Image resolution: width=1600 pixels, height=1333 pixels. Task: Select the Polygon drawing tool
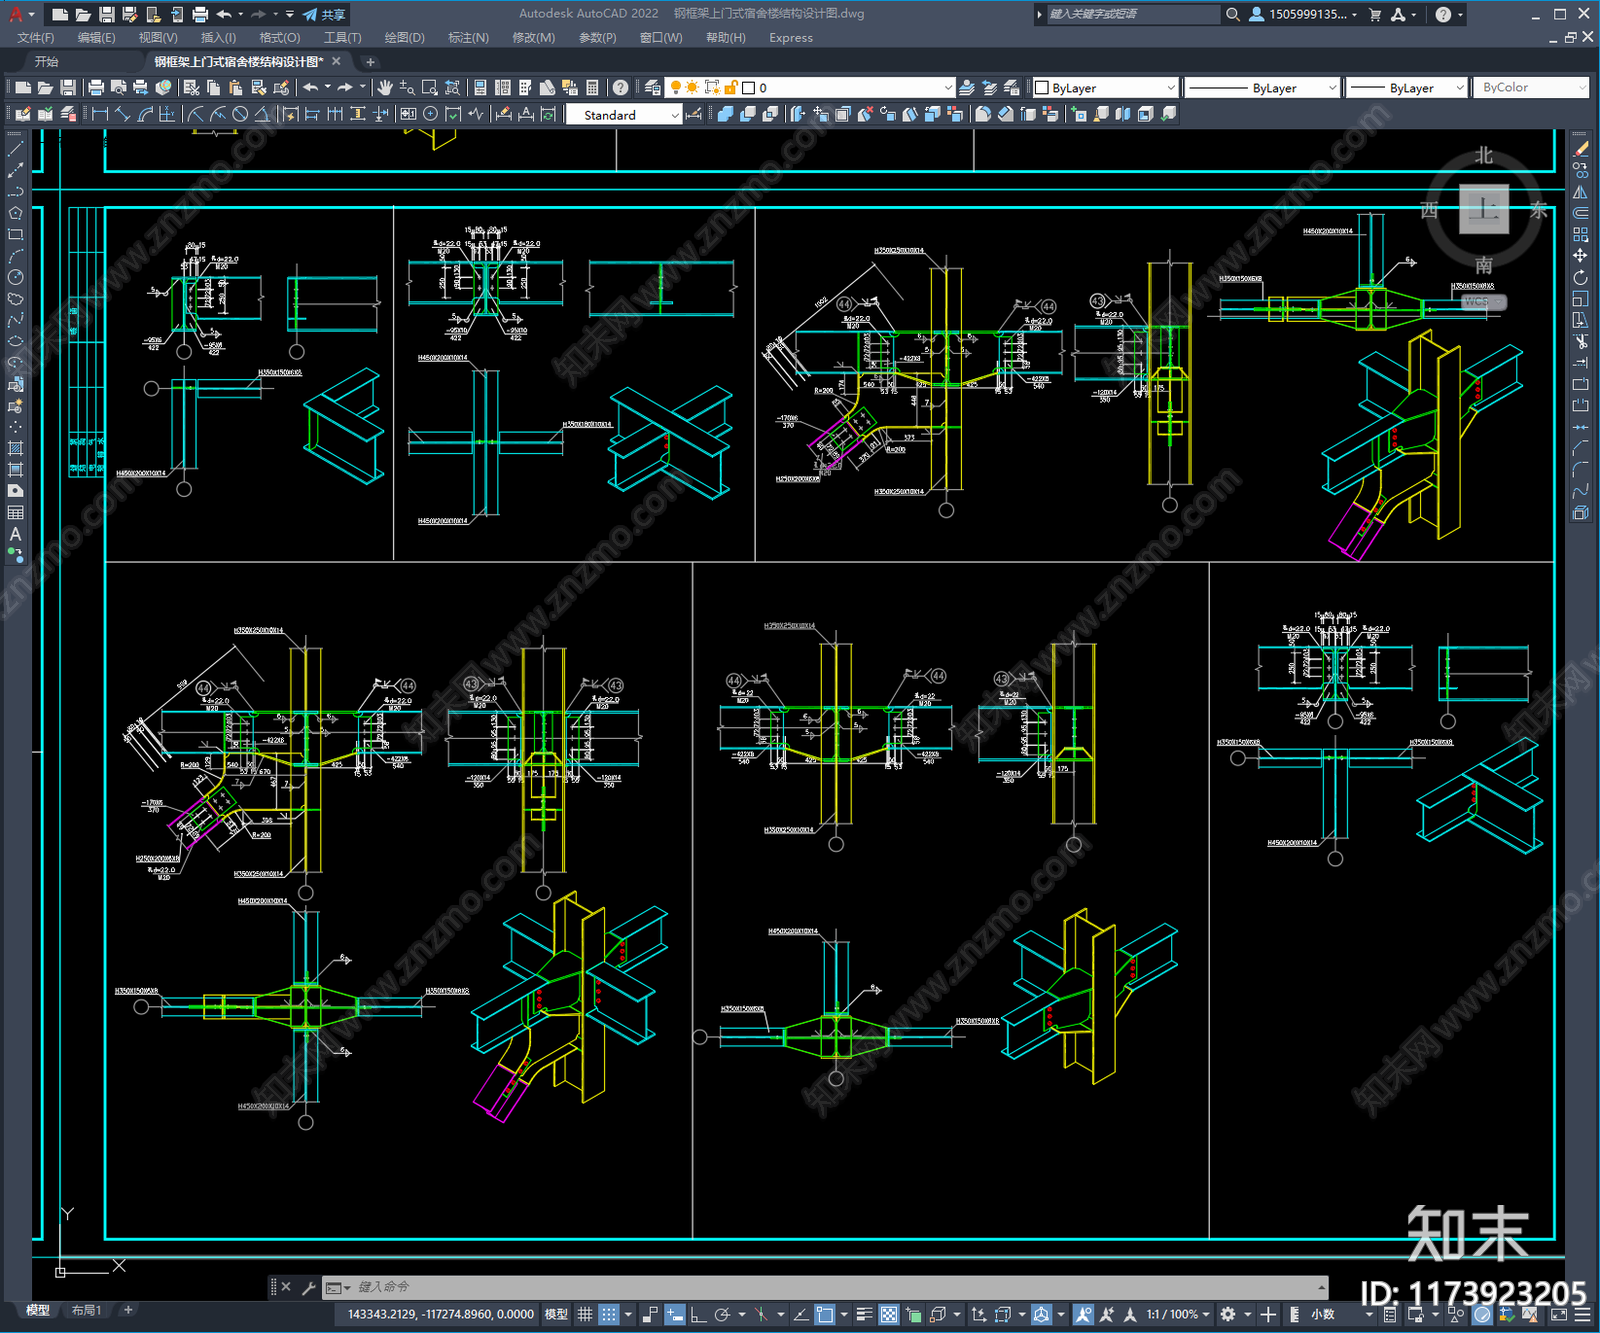pos(15,213)
